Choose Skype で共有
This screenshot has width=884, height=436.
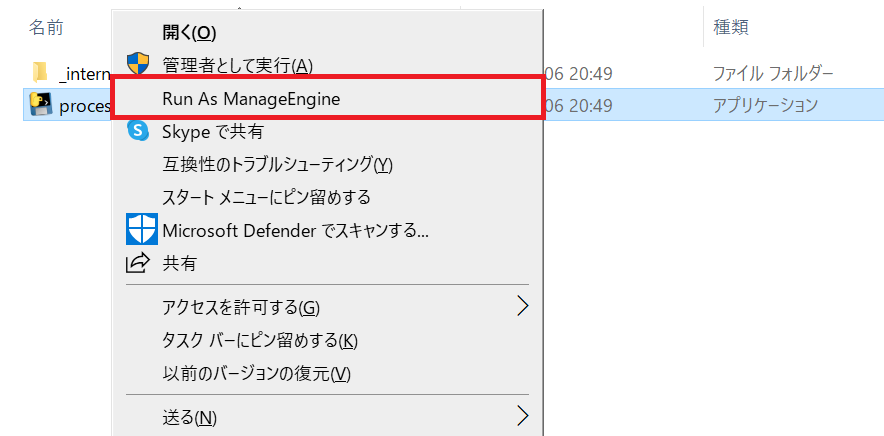click(x=212, y=131)
